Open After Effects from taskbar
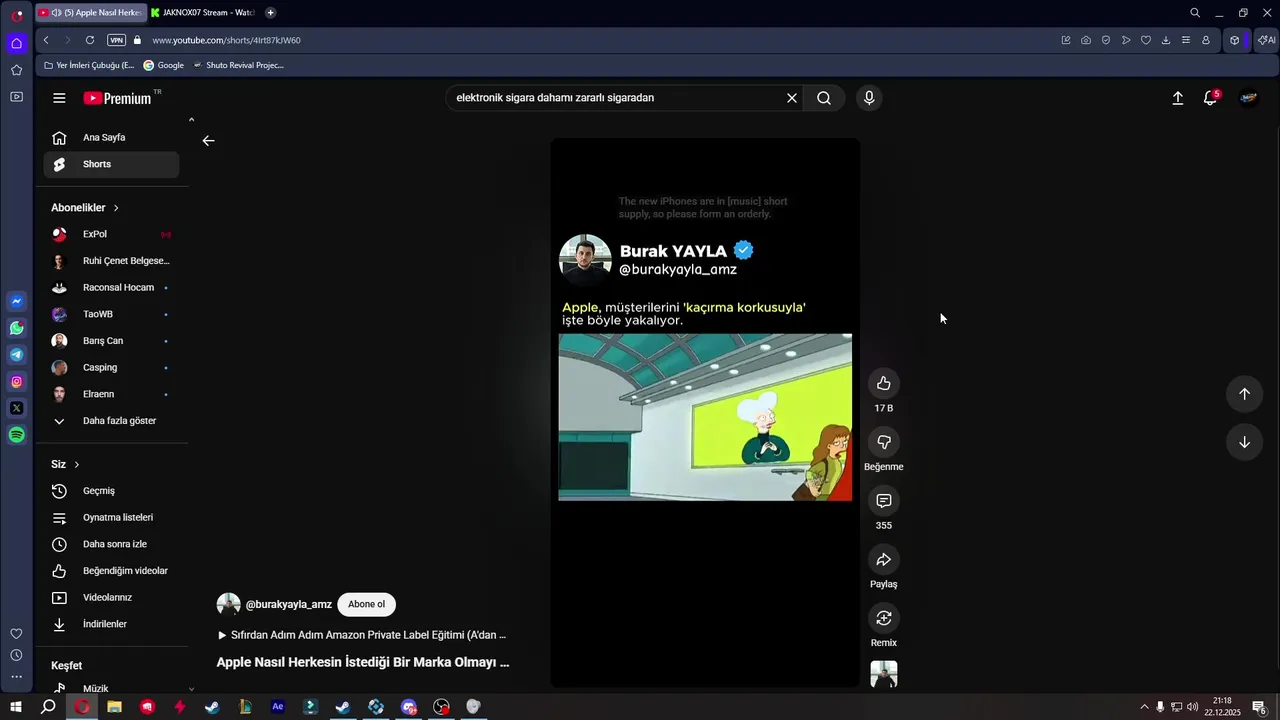Screen dimensions: 1280x720 278,707
